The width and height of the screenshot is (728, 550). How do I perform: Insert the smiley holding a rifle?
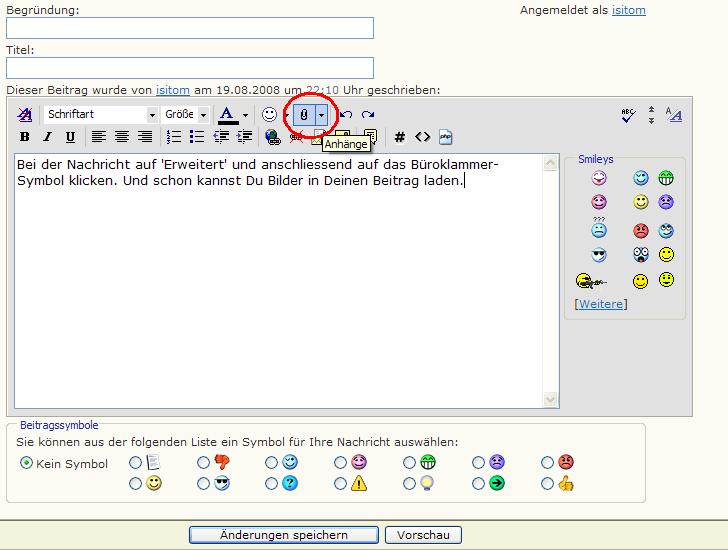[591, 281]
